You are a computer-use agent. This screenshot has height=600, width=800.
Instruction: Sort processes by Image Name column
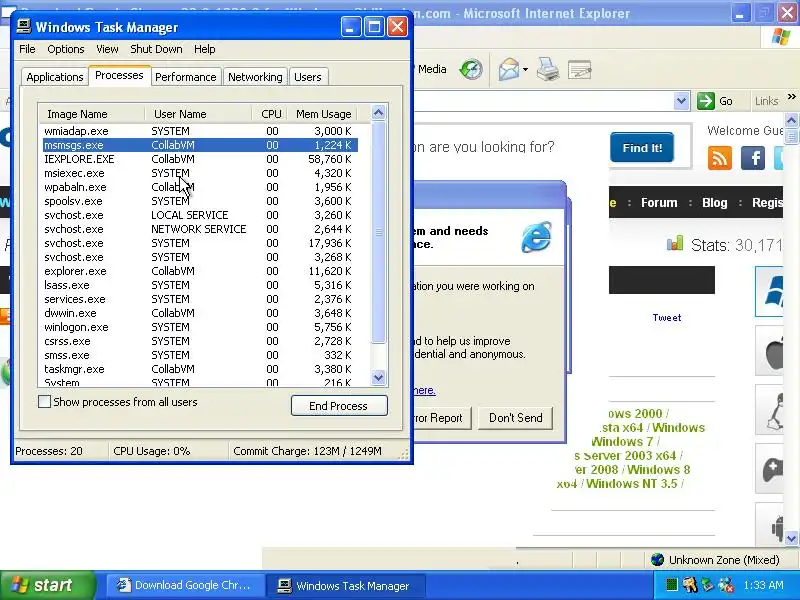coord(92,114)
